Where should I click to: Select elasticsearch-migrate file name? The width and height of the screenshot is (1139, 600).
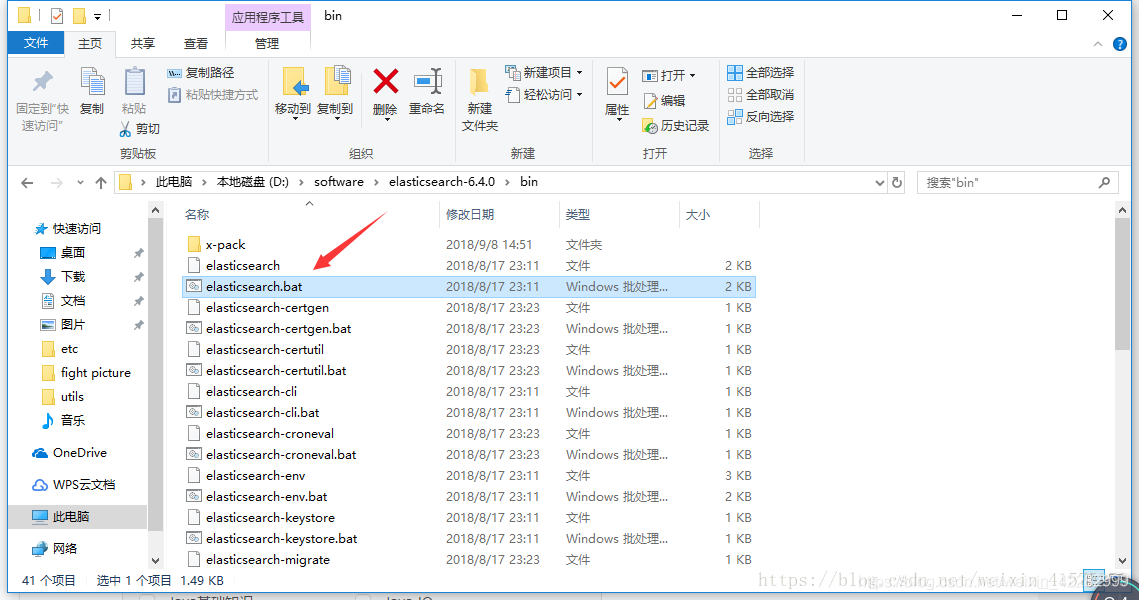coord(267,560)
